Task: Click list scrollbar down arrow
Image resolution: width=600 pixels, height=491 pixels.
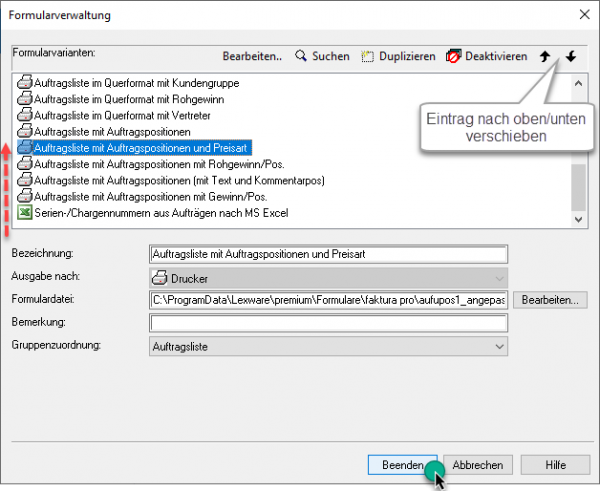Action: coord(578,219)
